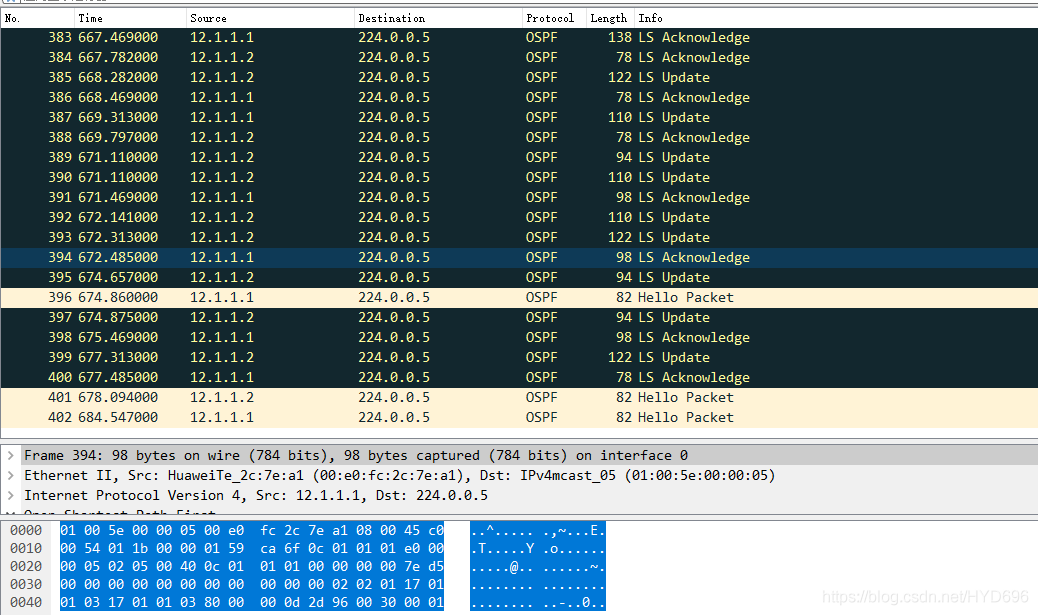Screen dimensions: 1038x615
Task: Select packet 391 LS Acknowledge row
Action: pyautogui.click(x=519, y=197)
